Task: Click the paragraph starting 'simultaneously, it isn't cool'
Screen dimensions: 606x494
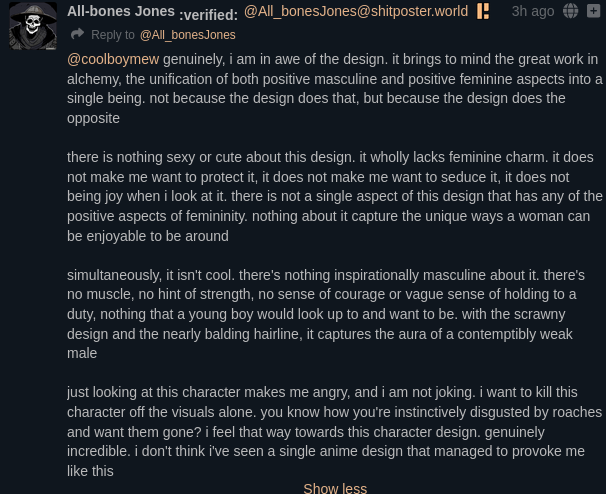Action: [330, 313]
